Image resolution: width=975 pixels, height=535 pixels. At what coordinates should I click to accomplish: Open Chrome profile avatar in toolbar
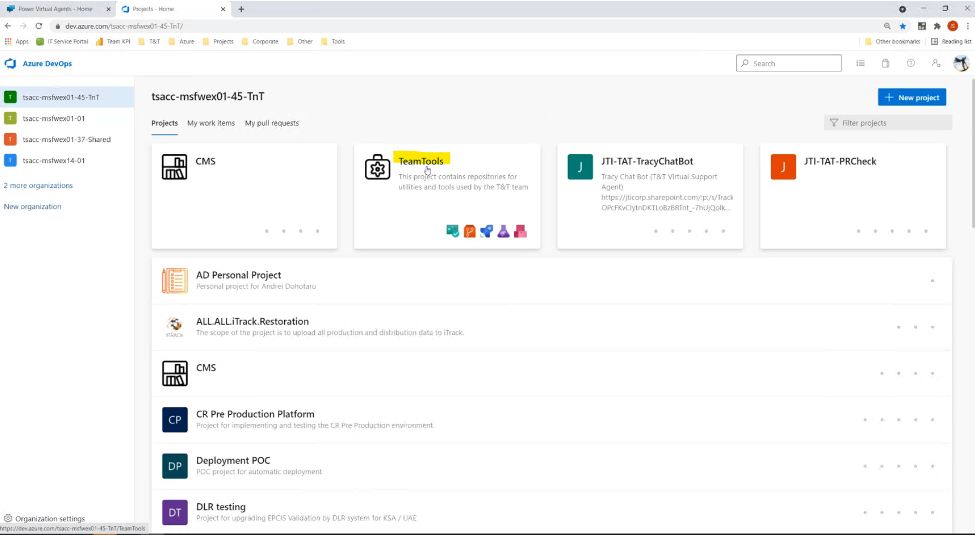pyautogui.click(x=953, y=26)
